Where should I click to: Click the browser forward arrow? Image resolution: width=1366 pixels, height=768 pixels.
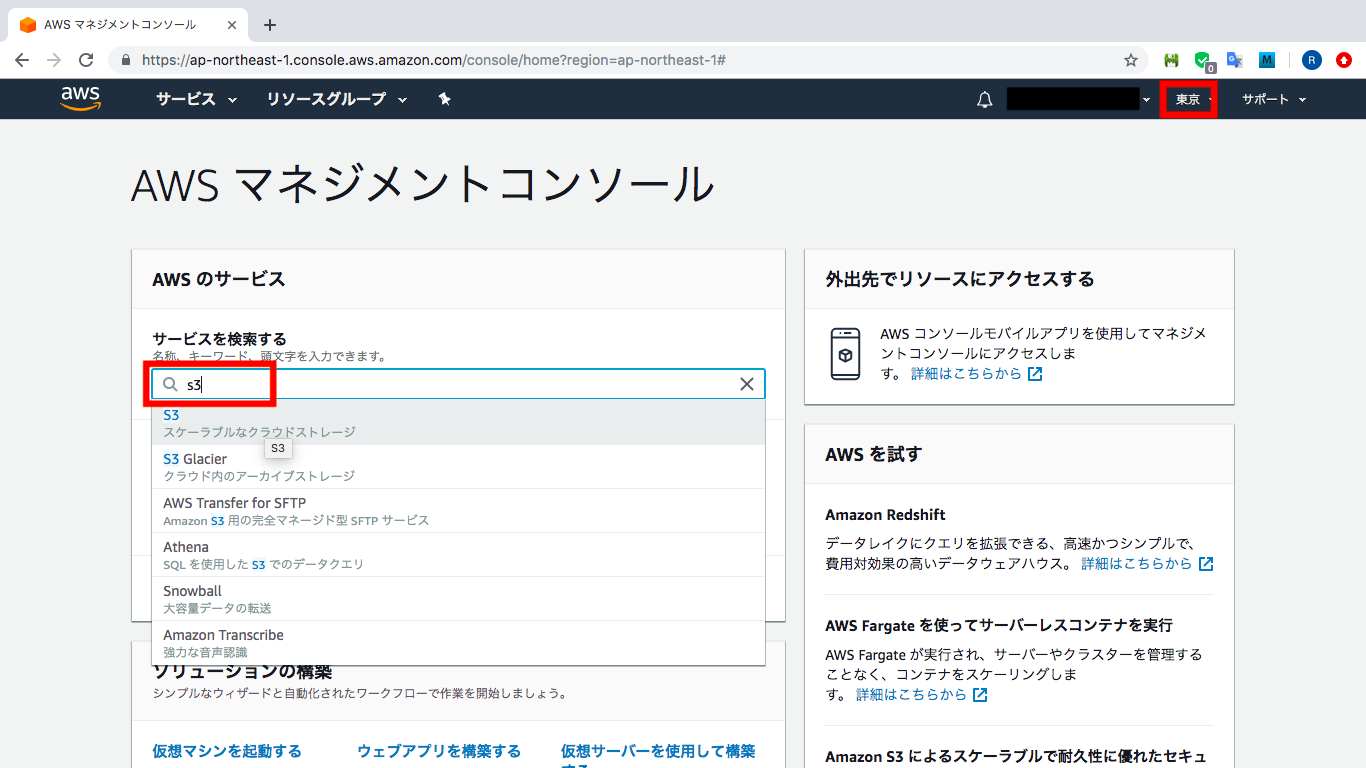pyautogui.click(x=54, y=60)
